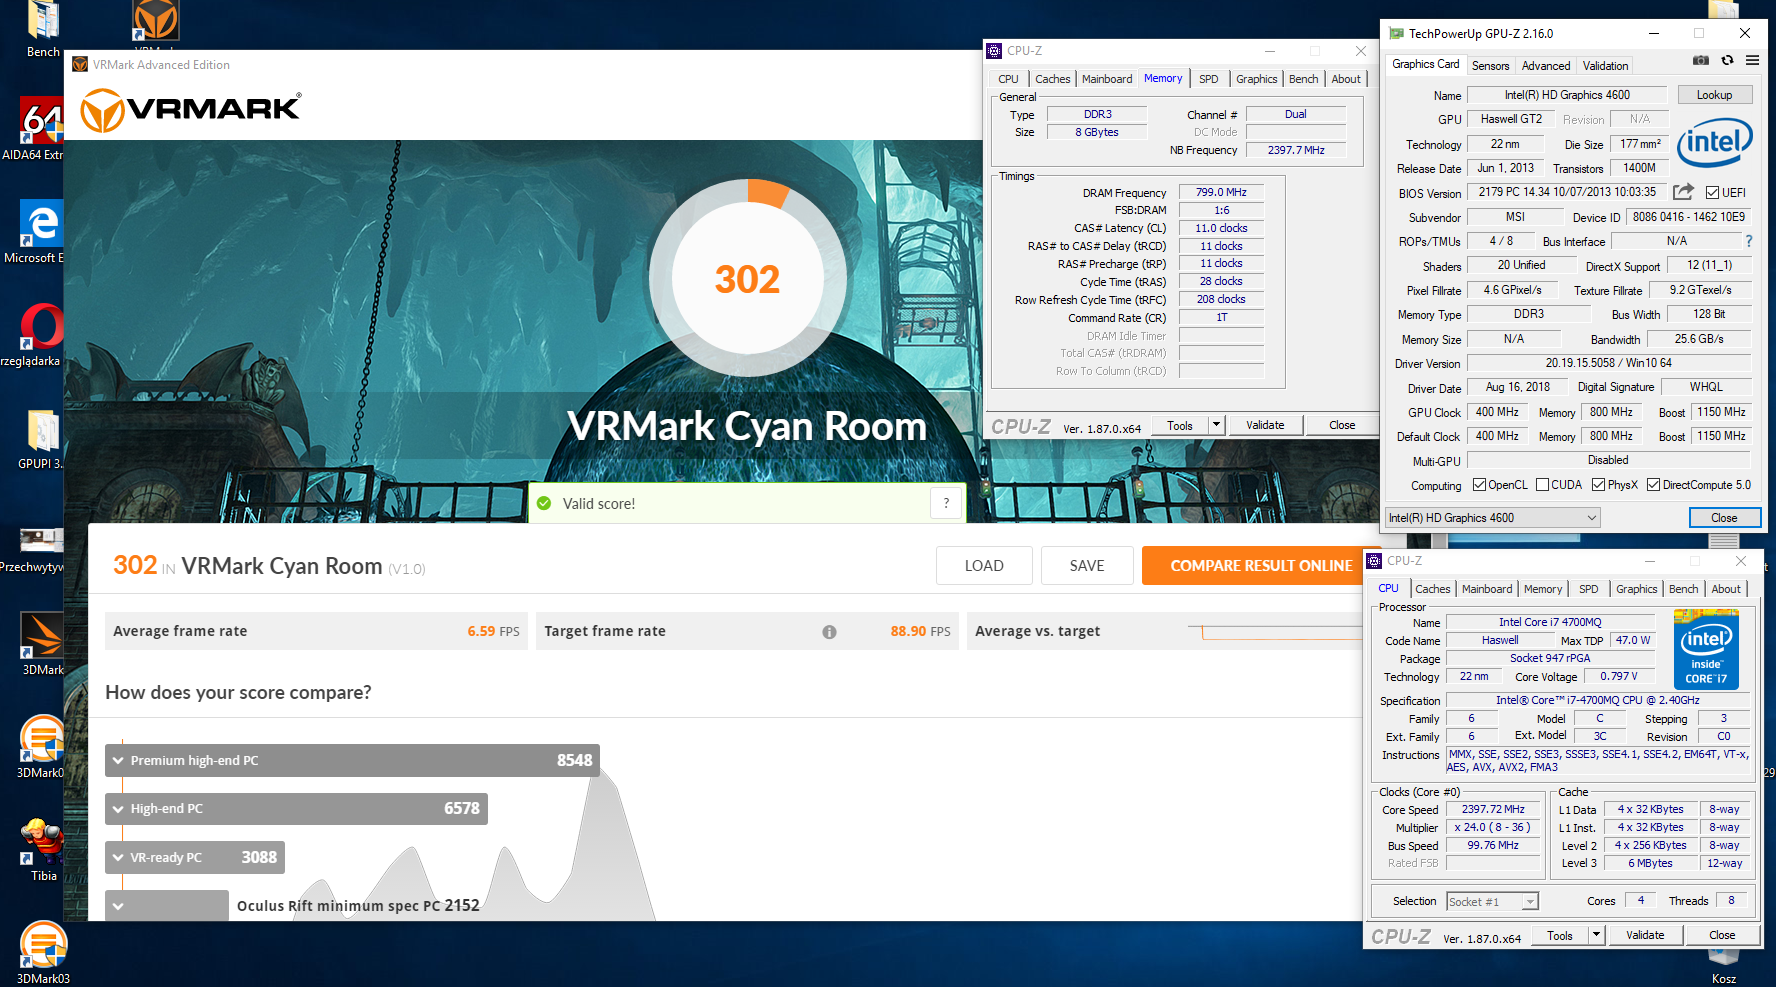1776x987 pixels.
Task: Open GPU selection dropdown in GPU-Z
Action: (x=1493, y=518)
